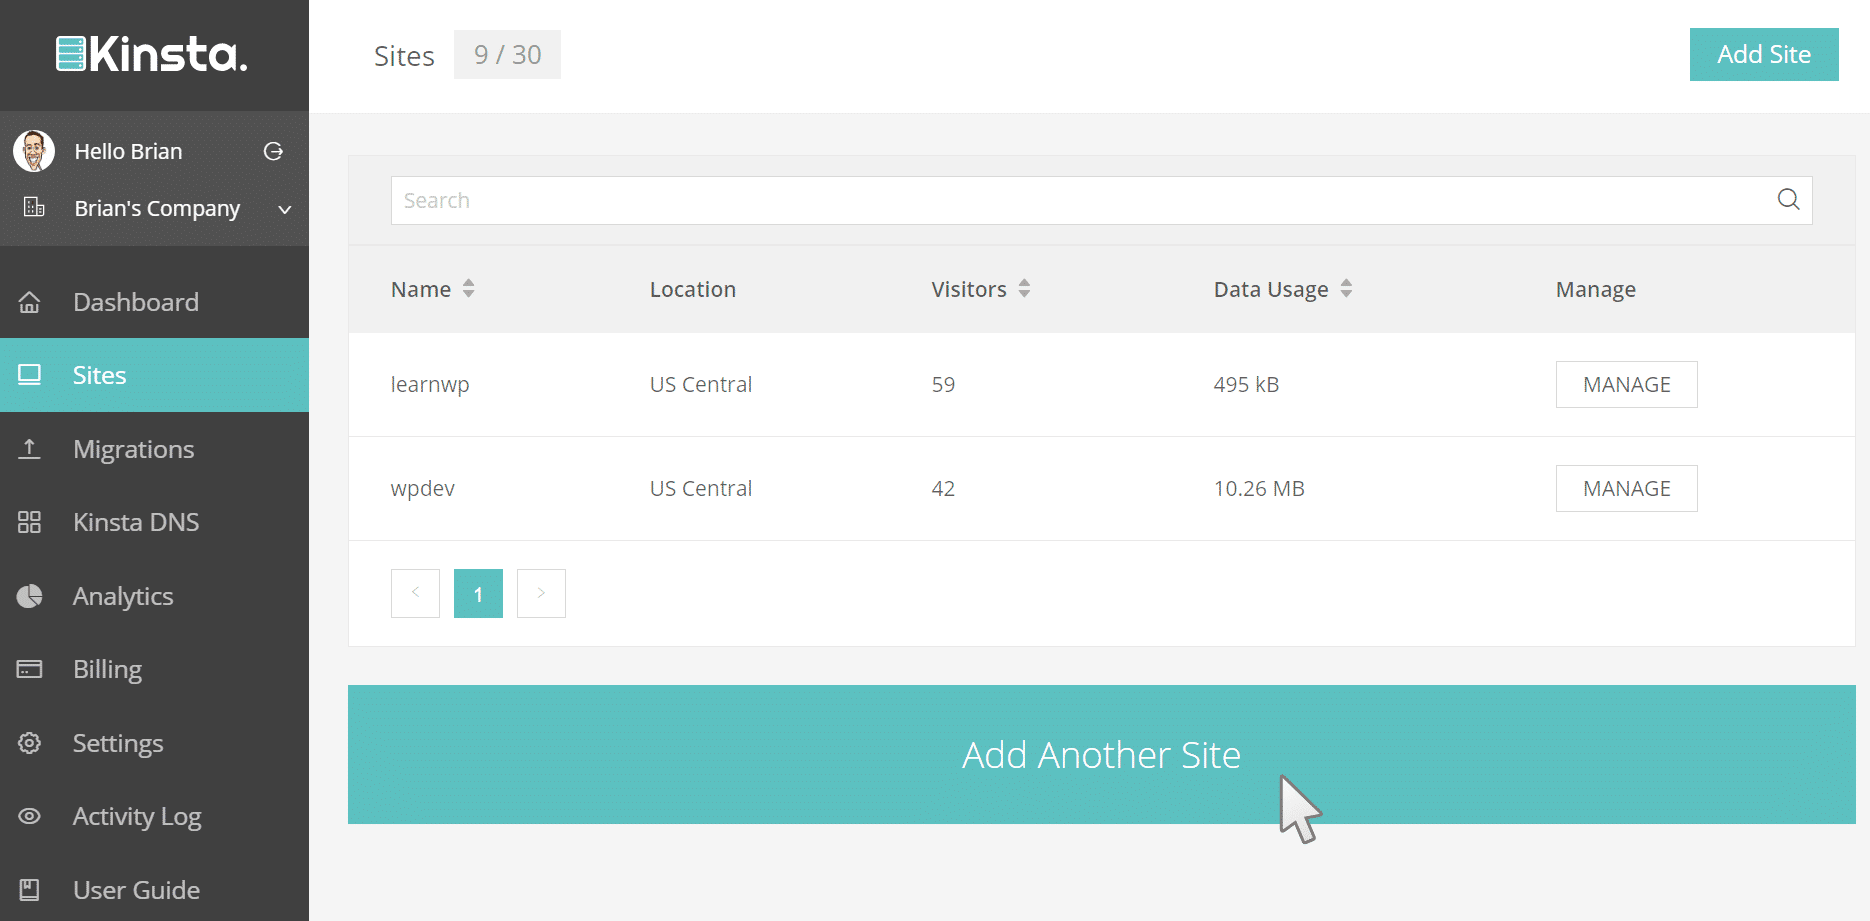The image size is (1870, 921).
Task: Sort sites by Visitors arrows
Action: 1024,289
